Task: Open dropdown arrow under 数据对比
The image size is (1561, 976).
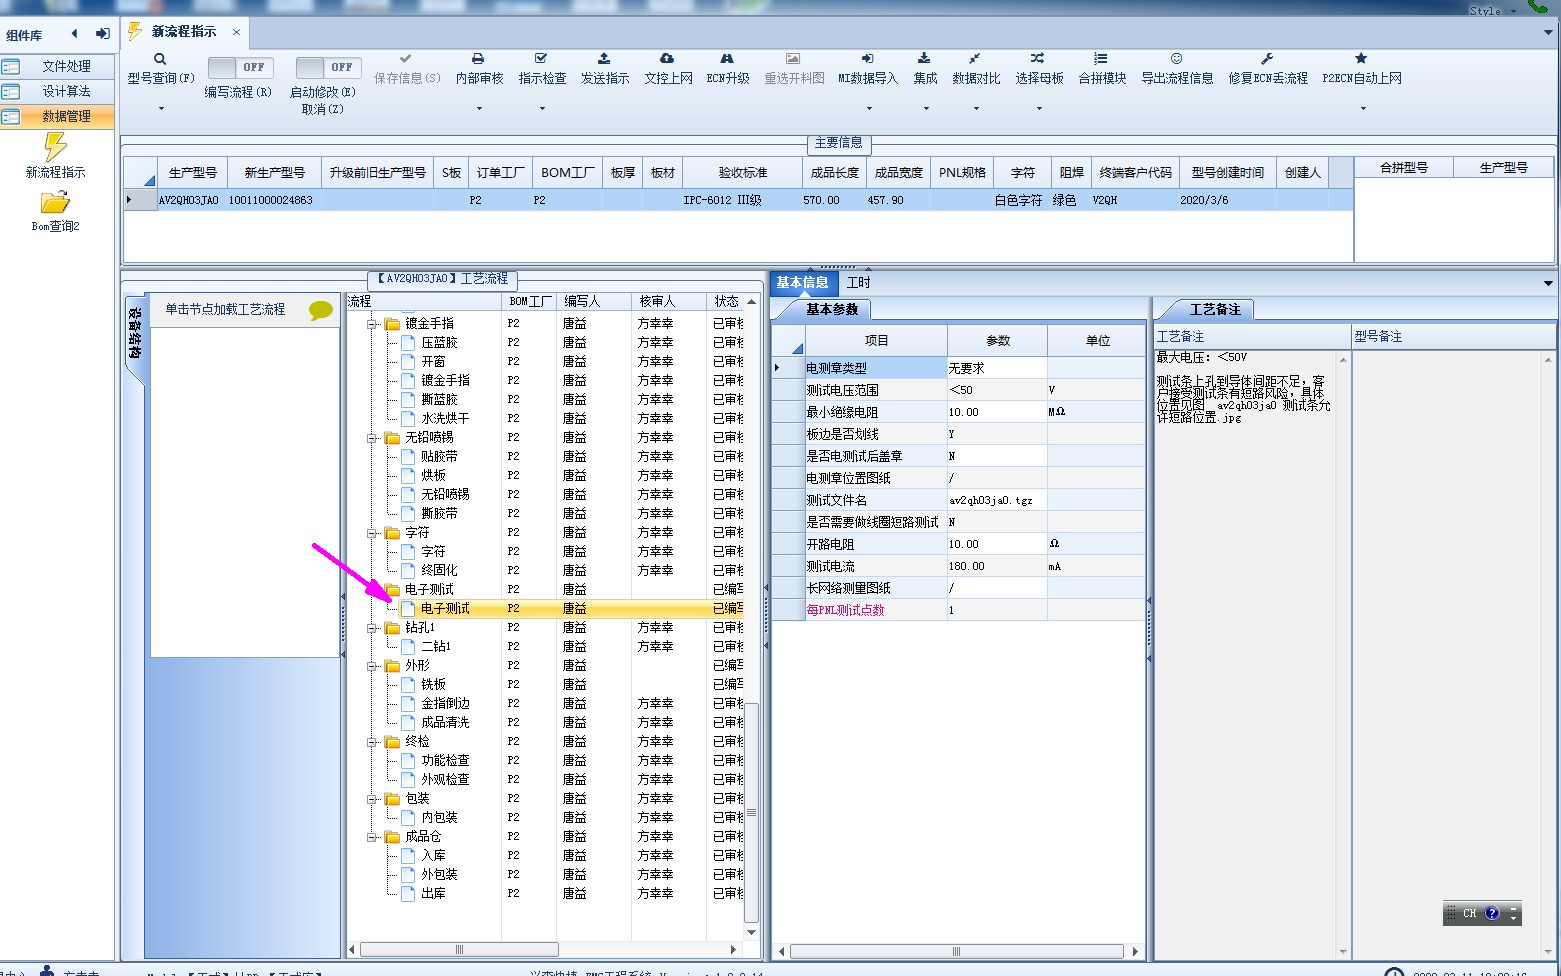Action: (x=976, y=108)
